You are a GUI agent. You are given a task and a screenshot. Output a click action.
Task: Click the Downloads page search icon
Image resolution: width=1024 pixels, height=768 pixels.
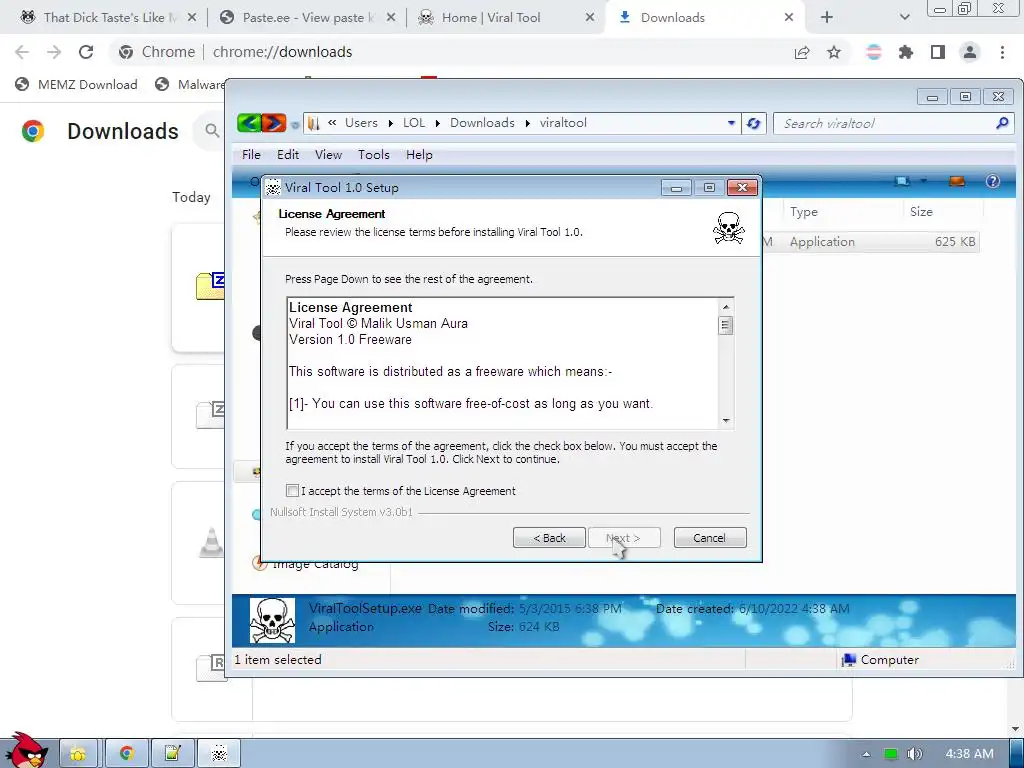(x=212, y=131)
